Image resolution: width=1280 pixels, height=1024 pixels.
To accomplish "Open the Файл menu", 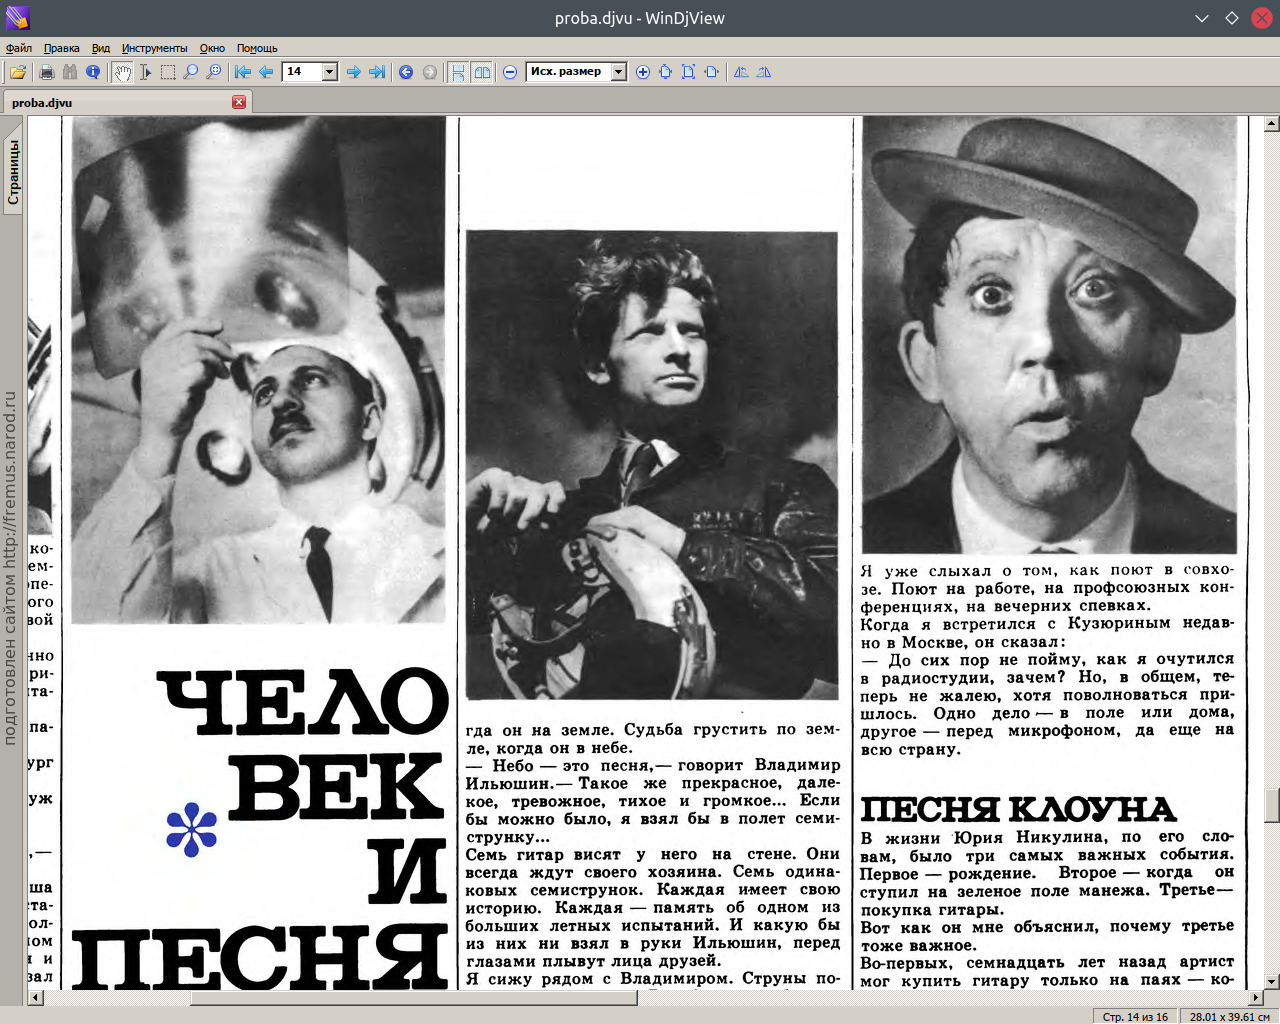I will (x=19, y=48).
